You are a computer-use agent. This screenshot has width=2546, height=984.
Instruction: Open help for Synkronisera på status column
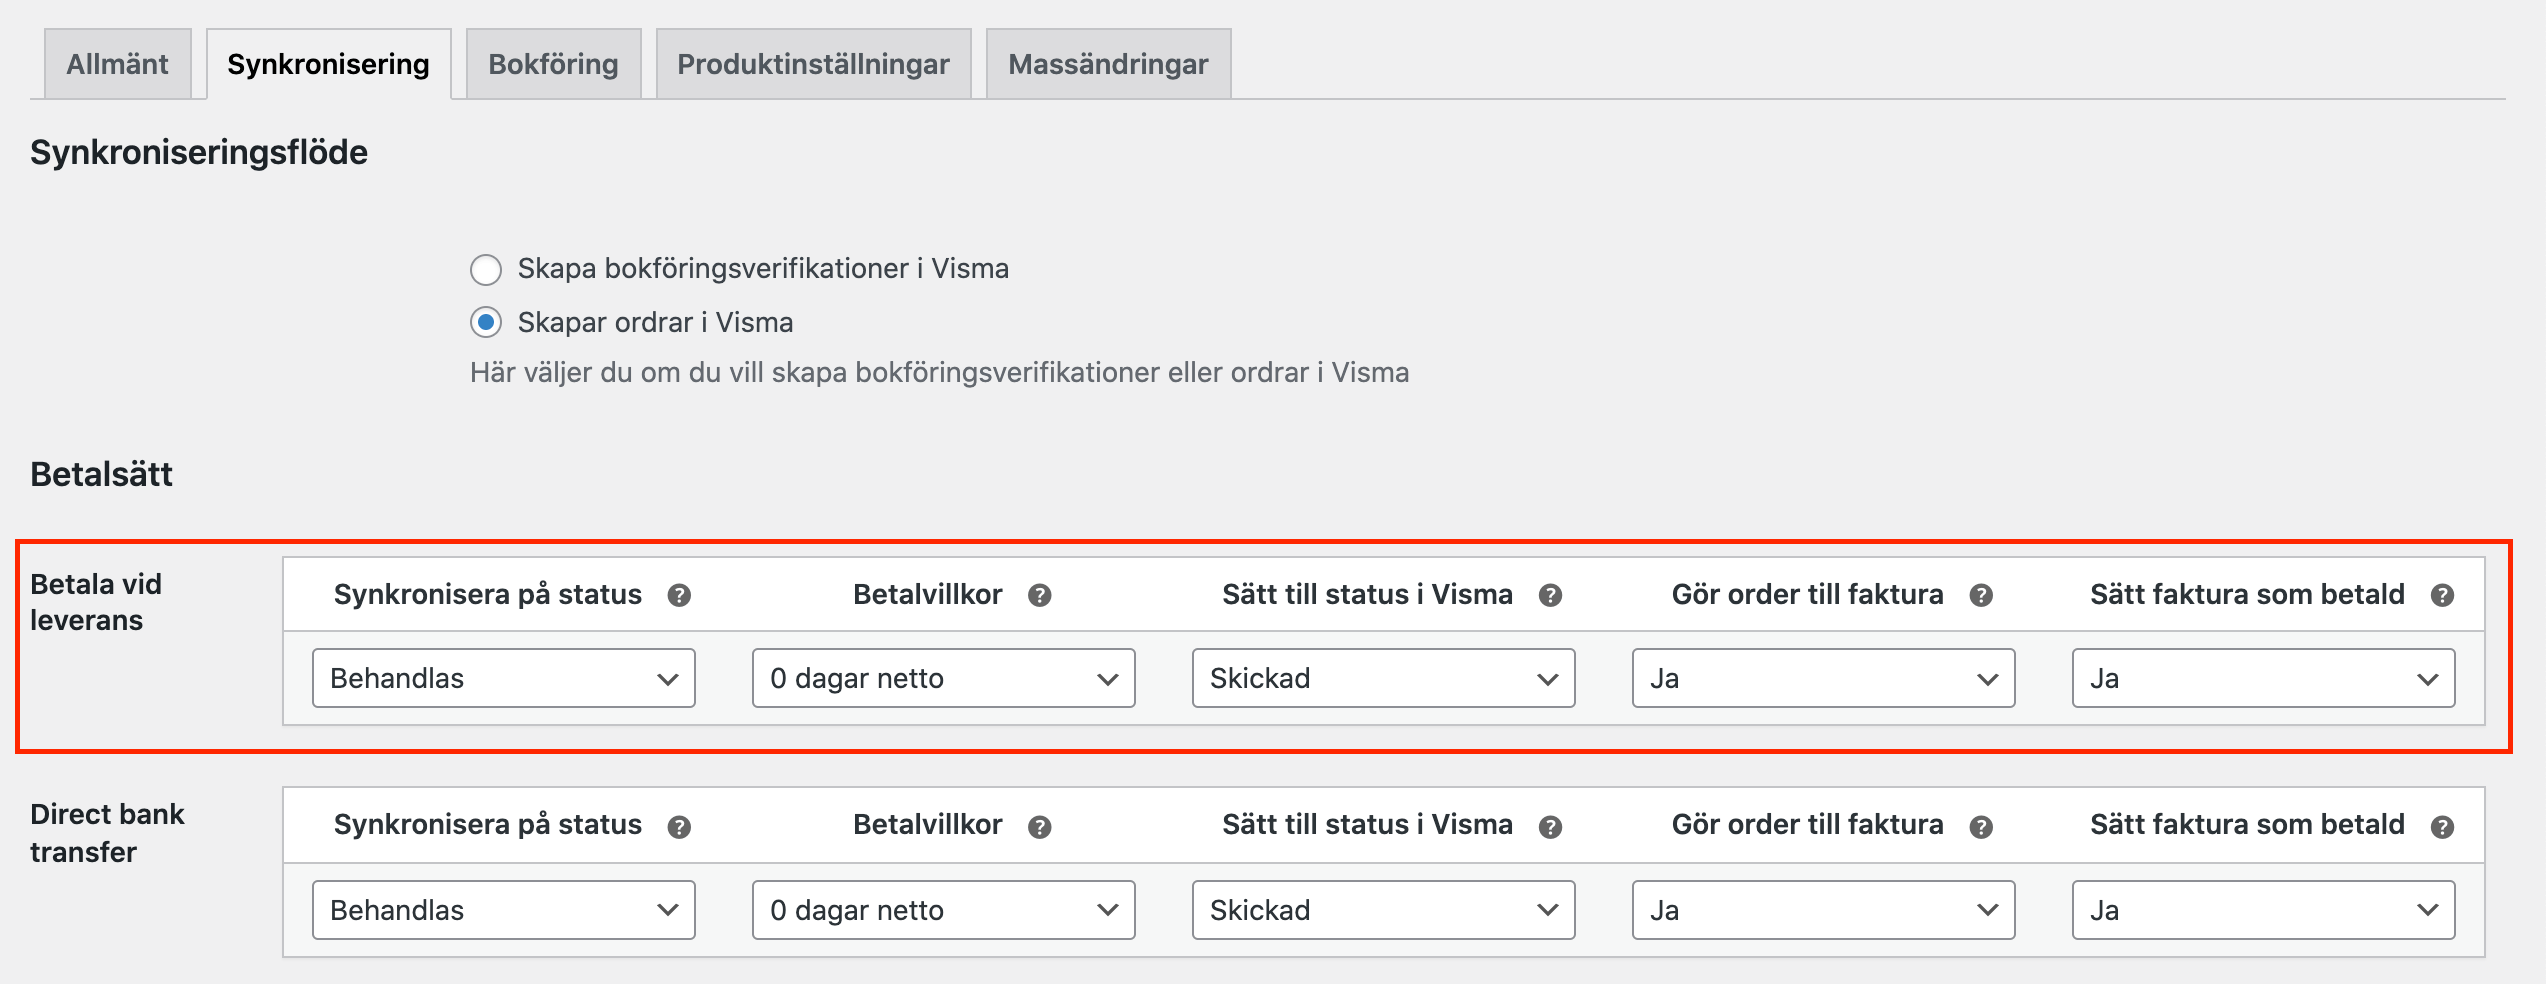680,593
